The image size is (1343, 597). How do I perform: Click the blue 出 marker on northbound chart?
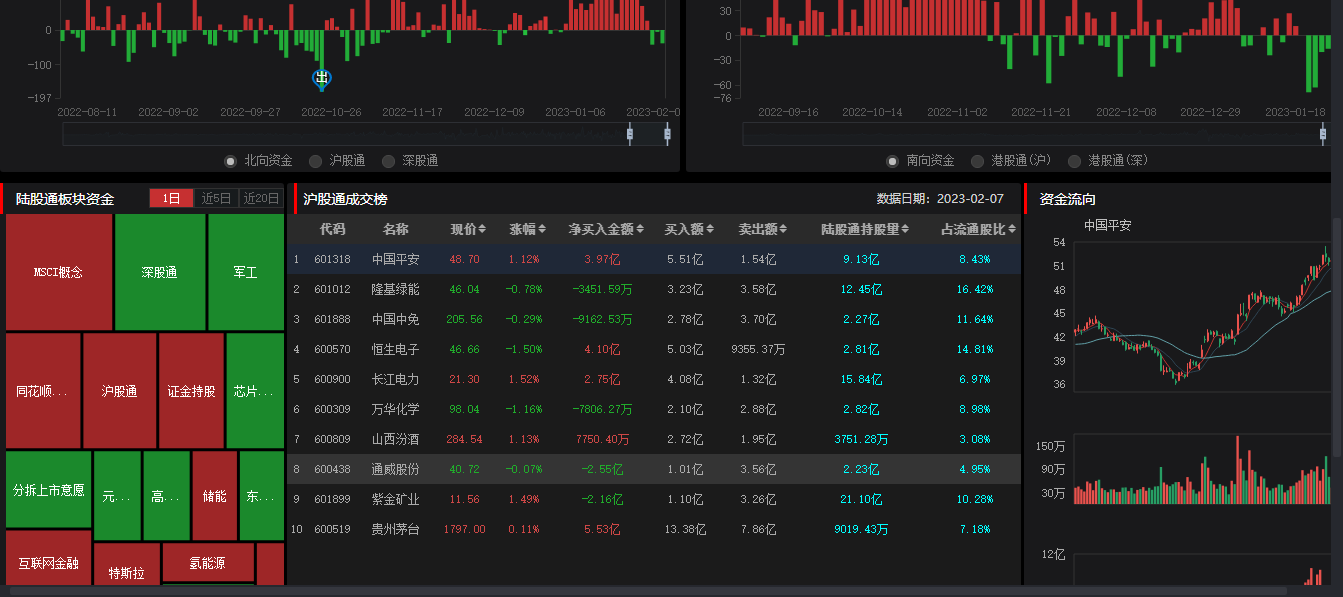[x=321, y=78]
